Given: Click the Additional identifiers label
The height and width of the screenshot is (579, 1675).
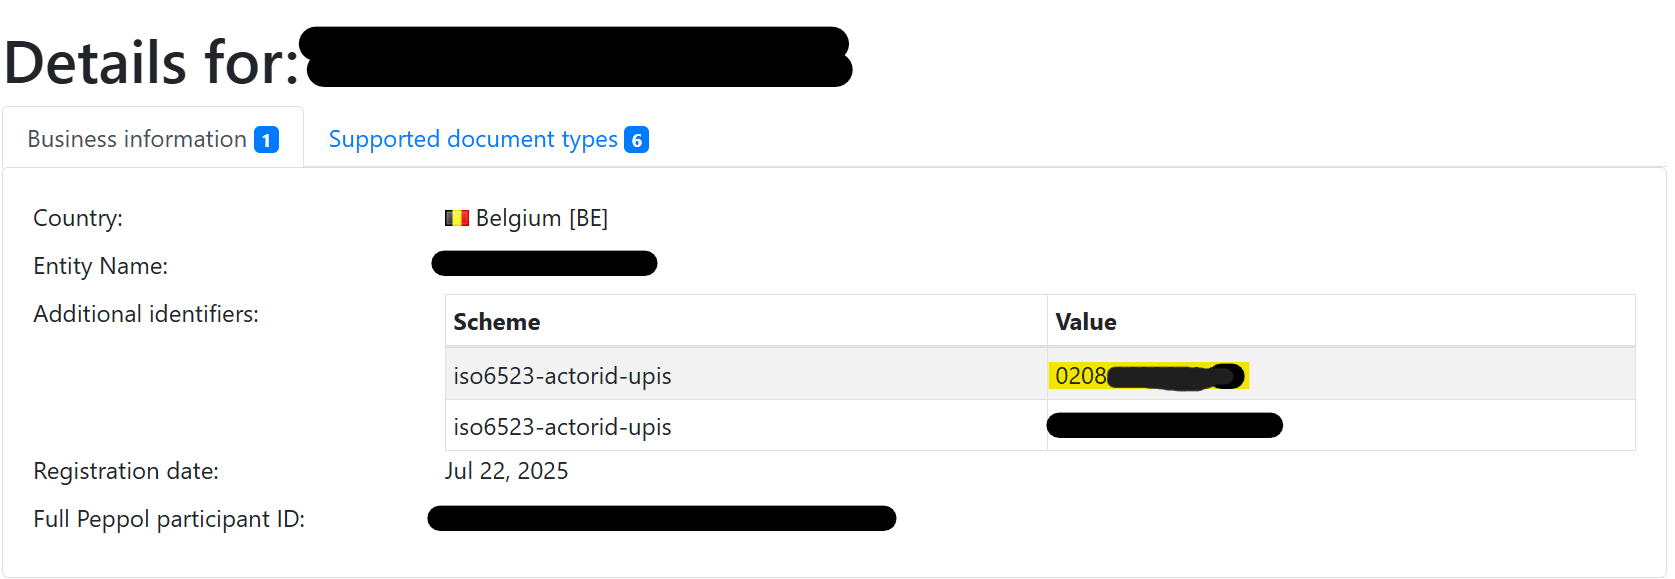Looking at the screenshot, I should (145, 313).
